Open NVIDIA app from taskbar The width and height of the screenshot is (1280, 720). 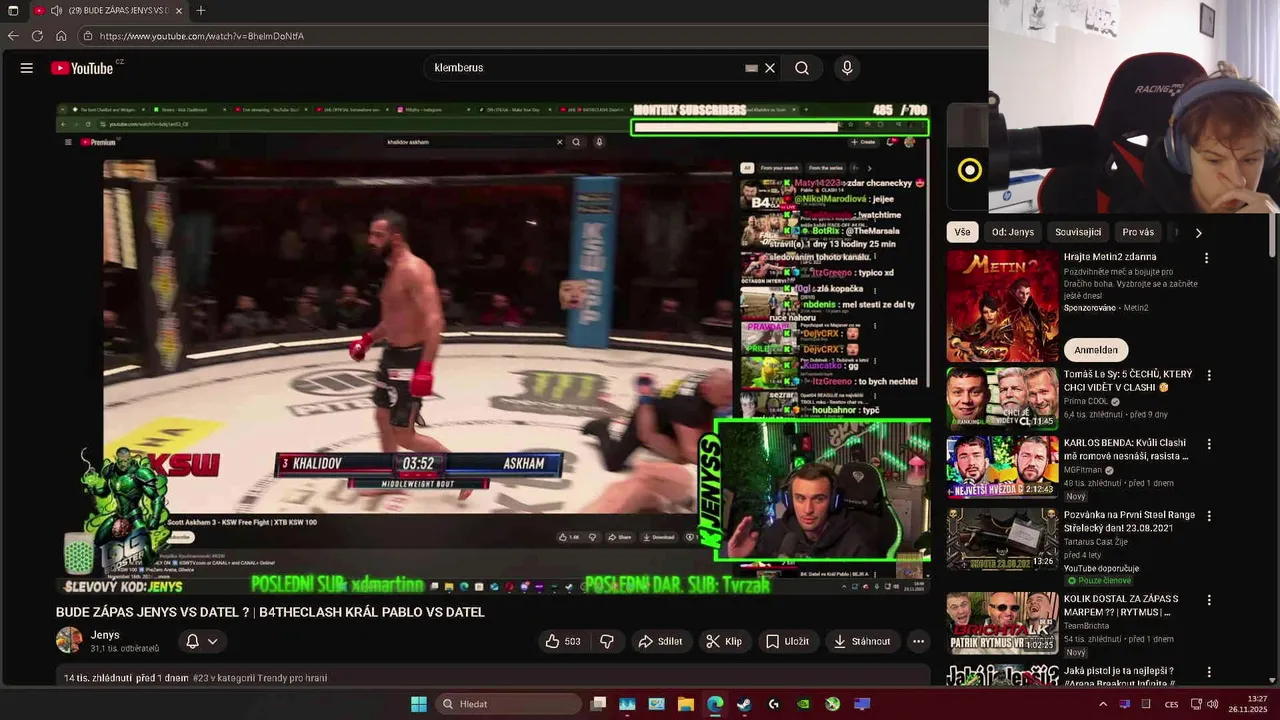(x=803, y=704)
